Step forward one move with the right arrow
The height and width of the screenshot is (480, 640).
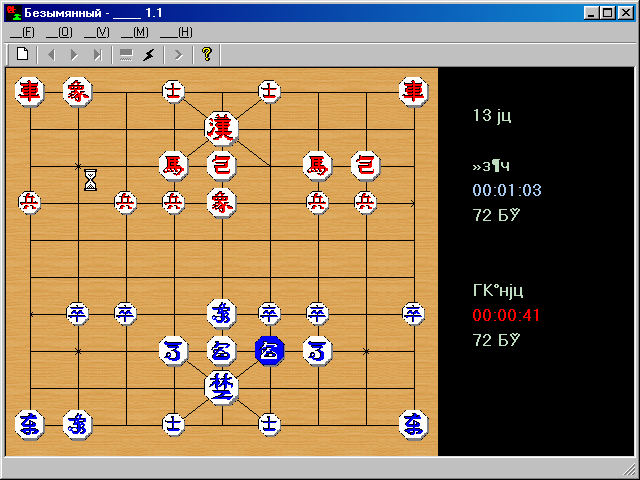74,54
